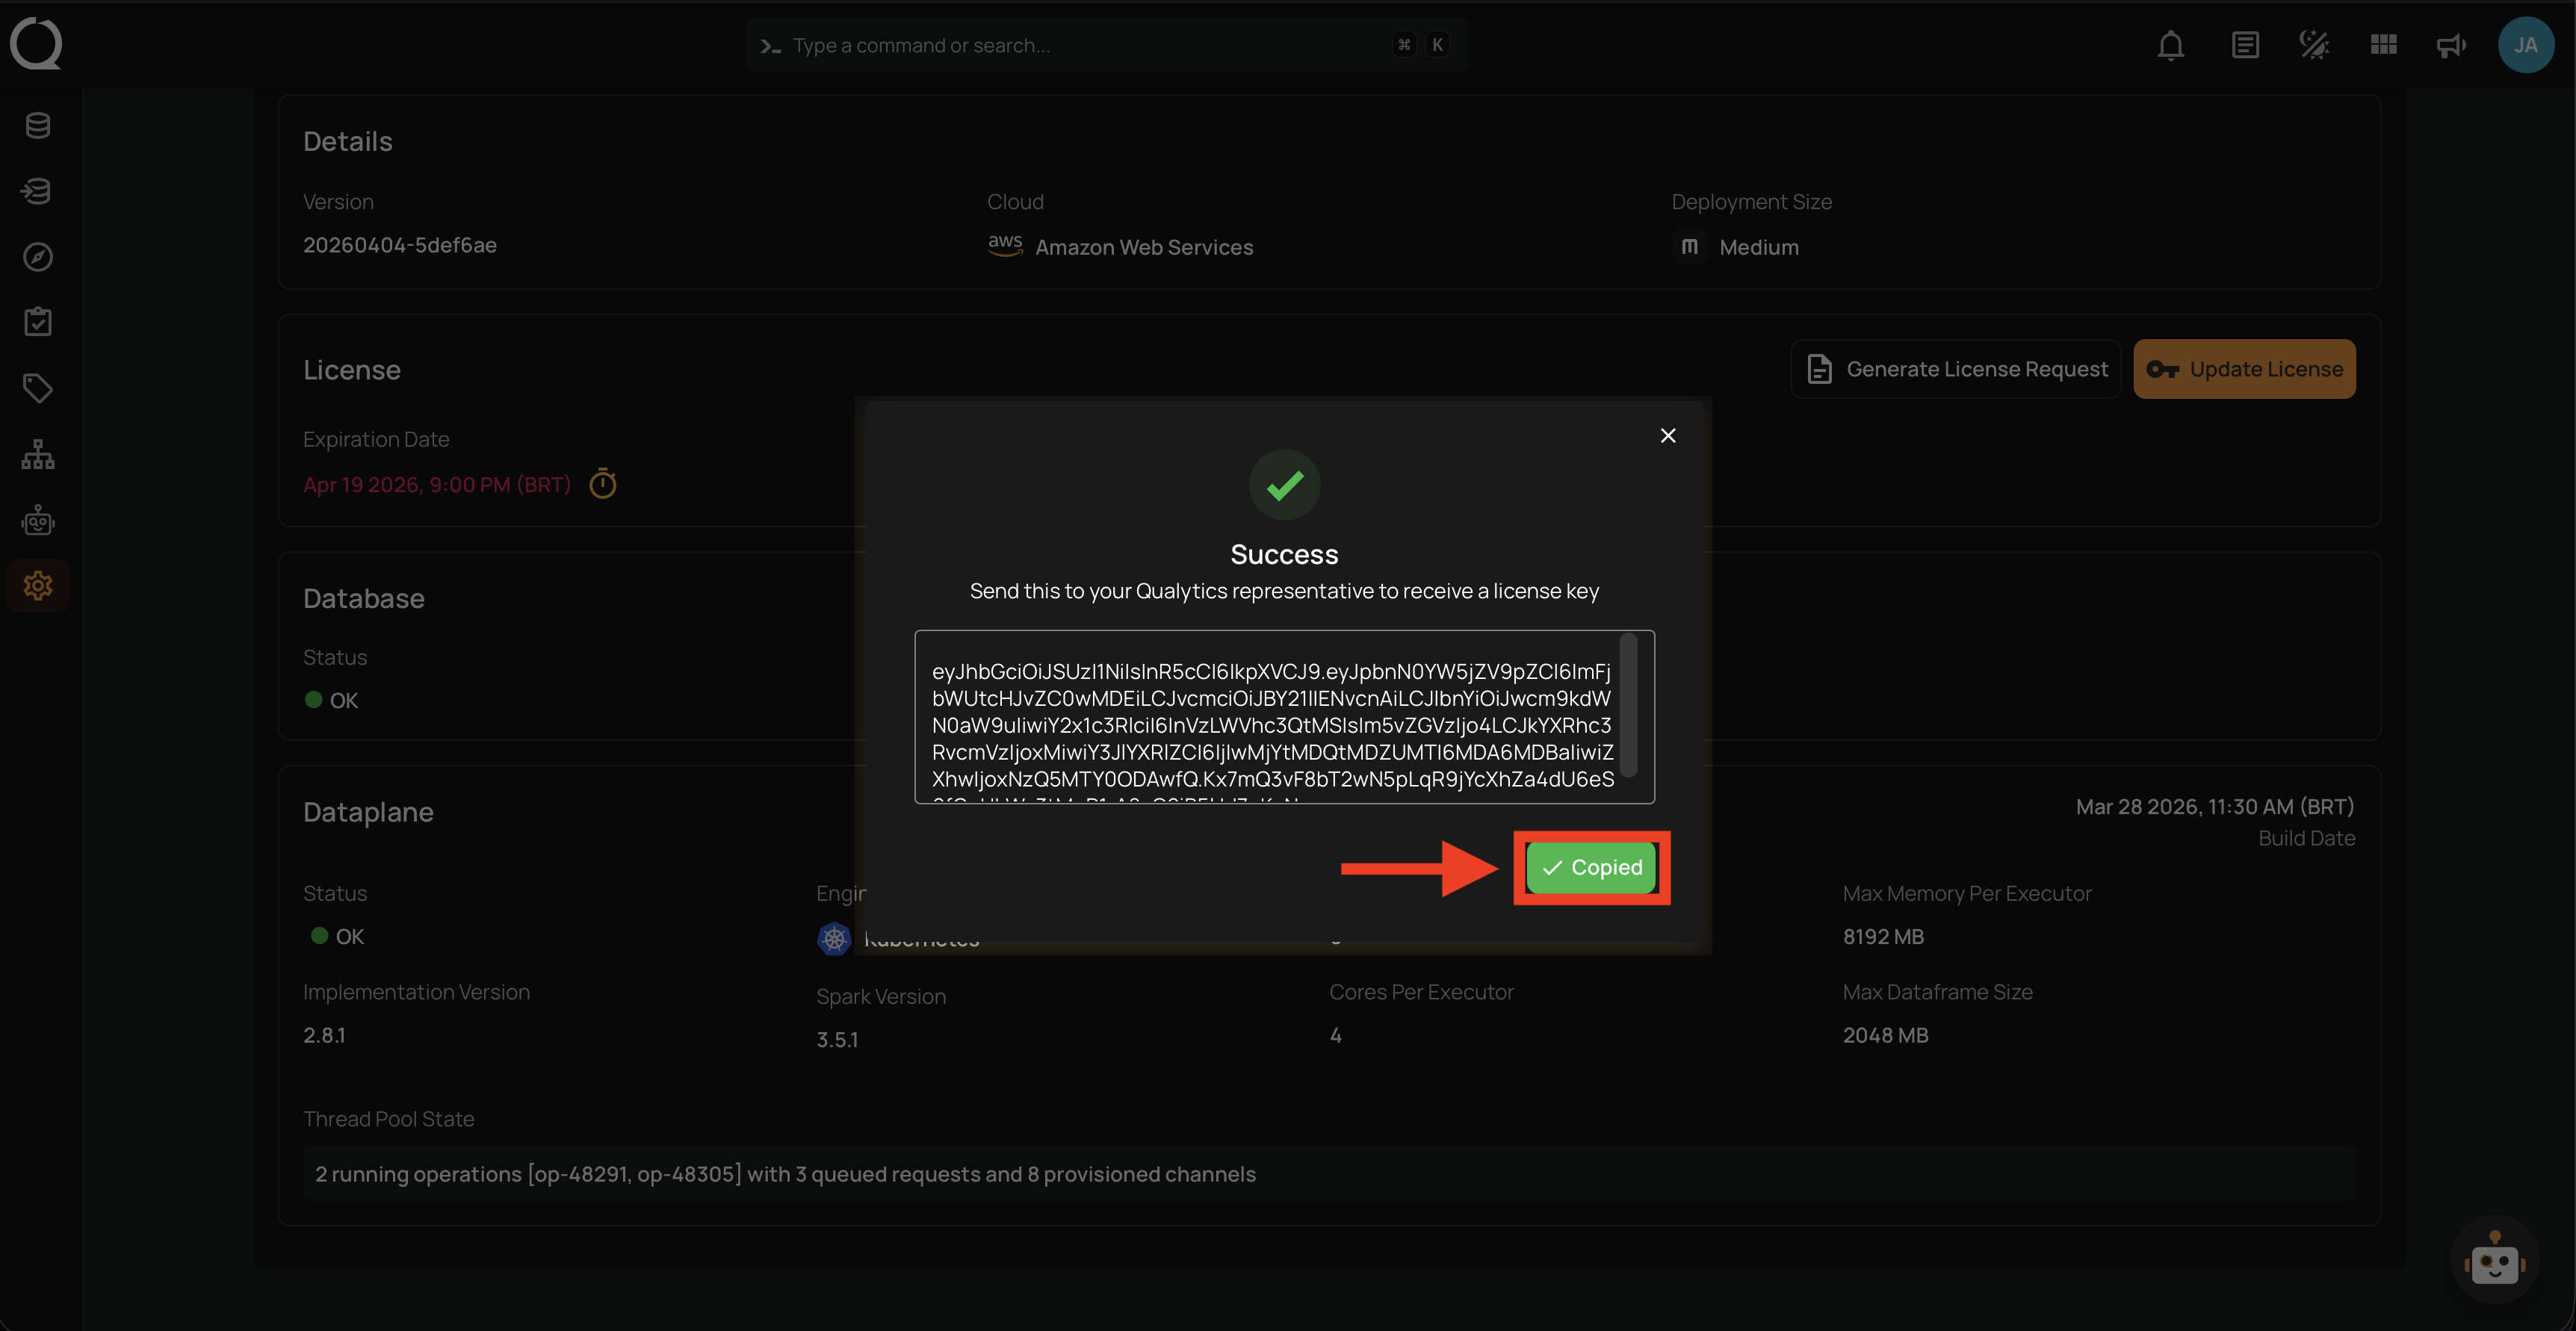This screenshot has height=1331, width=2576.
Task: Click the green Copied button
Action: 1592,867
